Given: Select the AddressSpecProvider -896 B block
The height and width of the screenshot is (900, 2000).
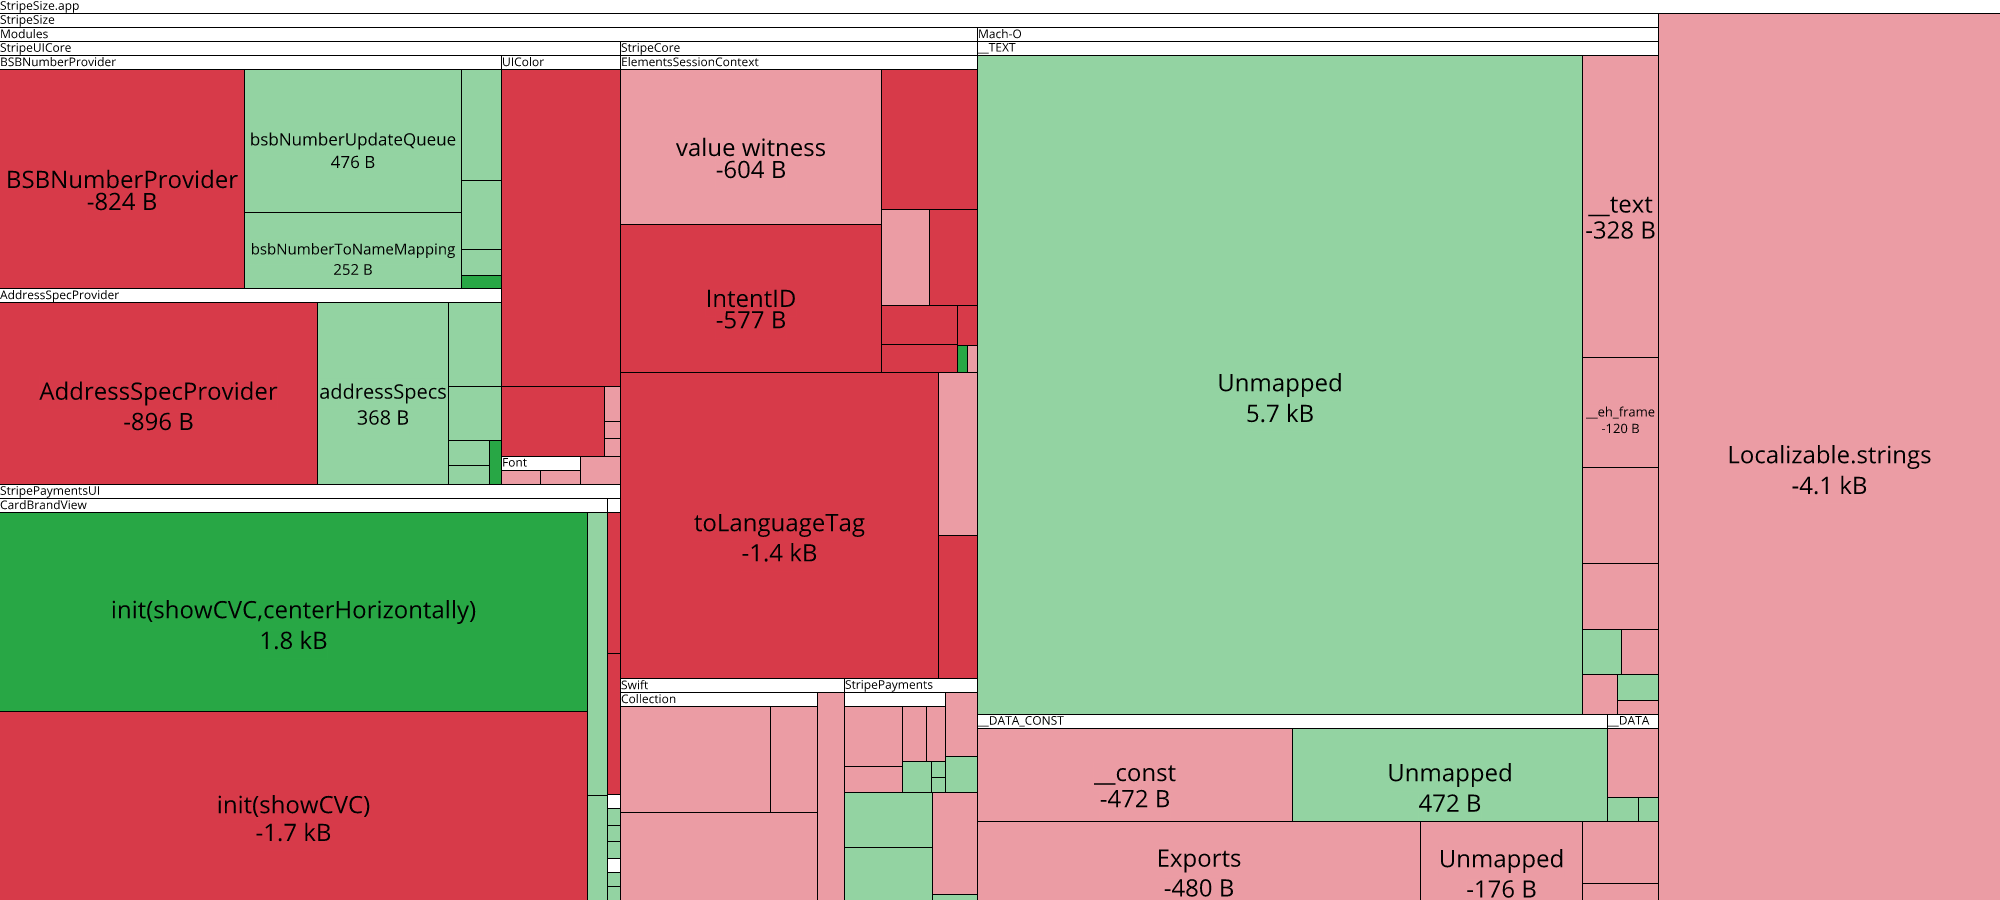Looking at the screenshot, I should click(x=158, y=394).
